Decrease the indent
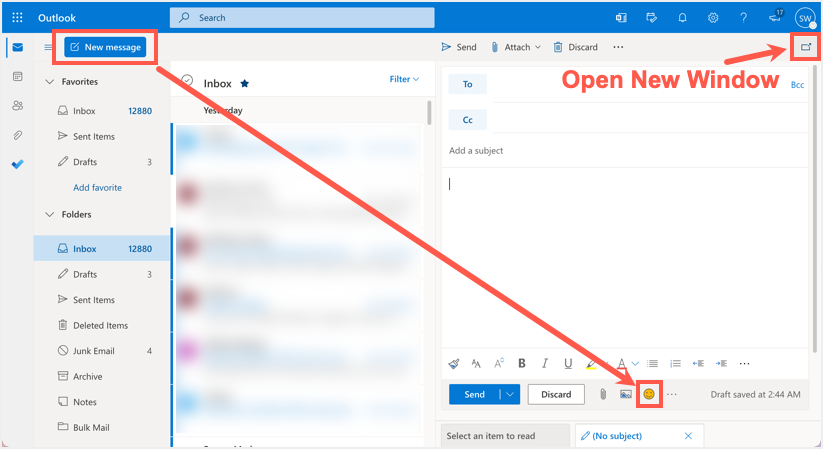 pos(698,363)
